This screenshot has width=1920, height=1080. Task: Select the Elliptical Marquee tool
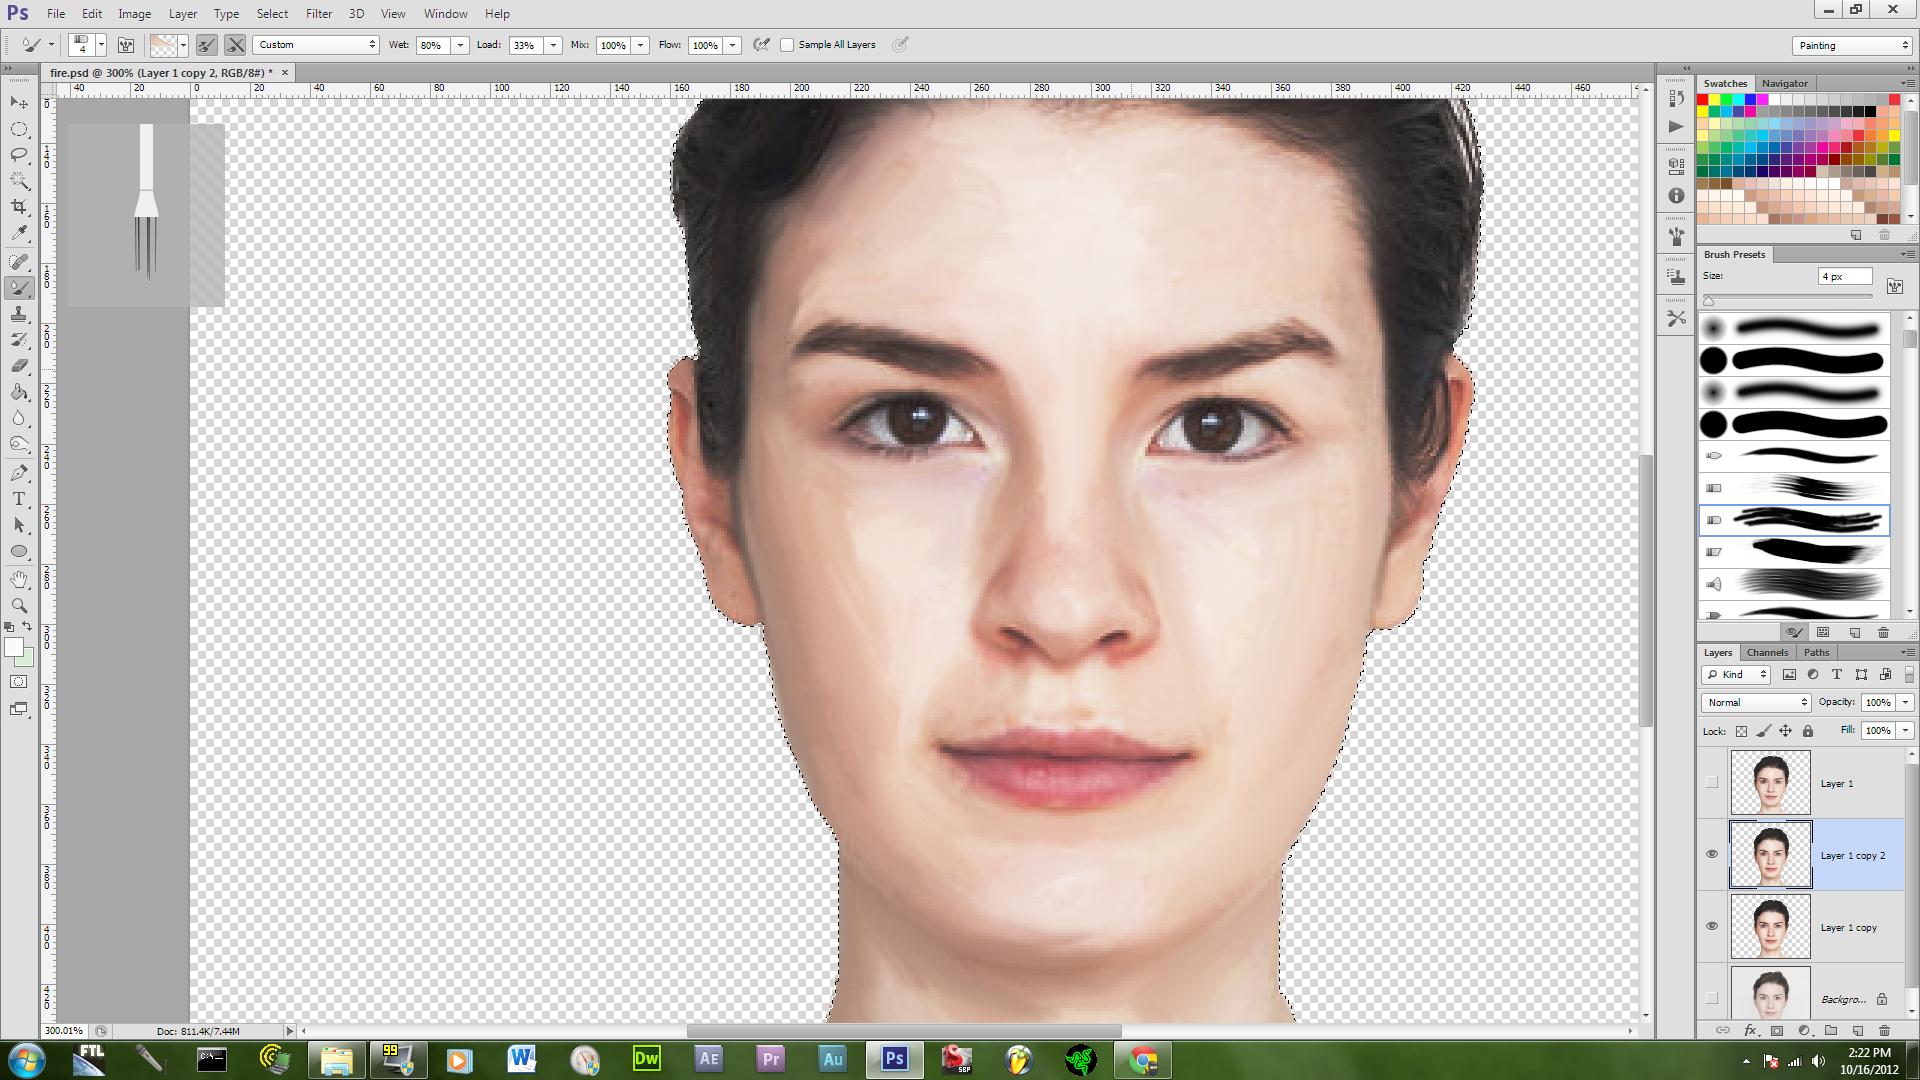point(19,129)
